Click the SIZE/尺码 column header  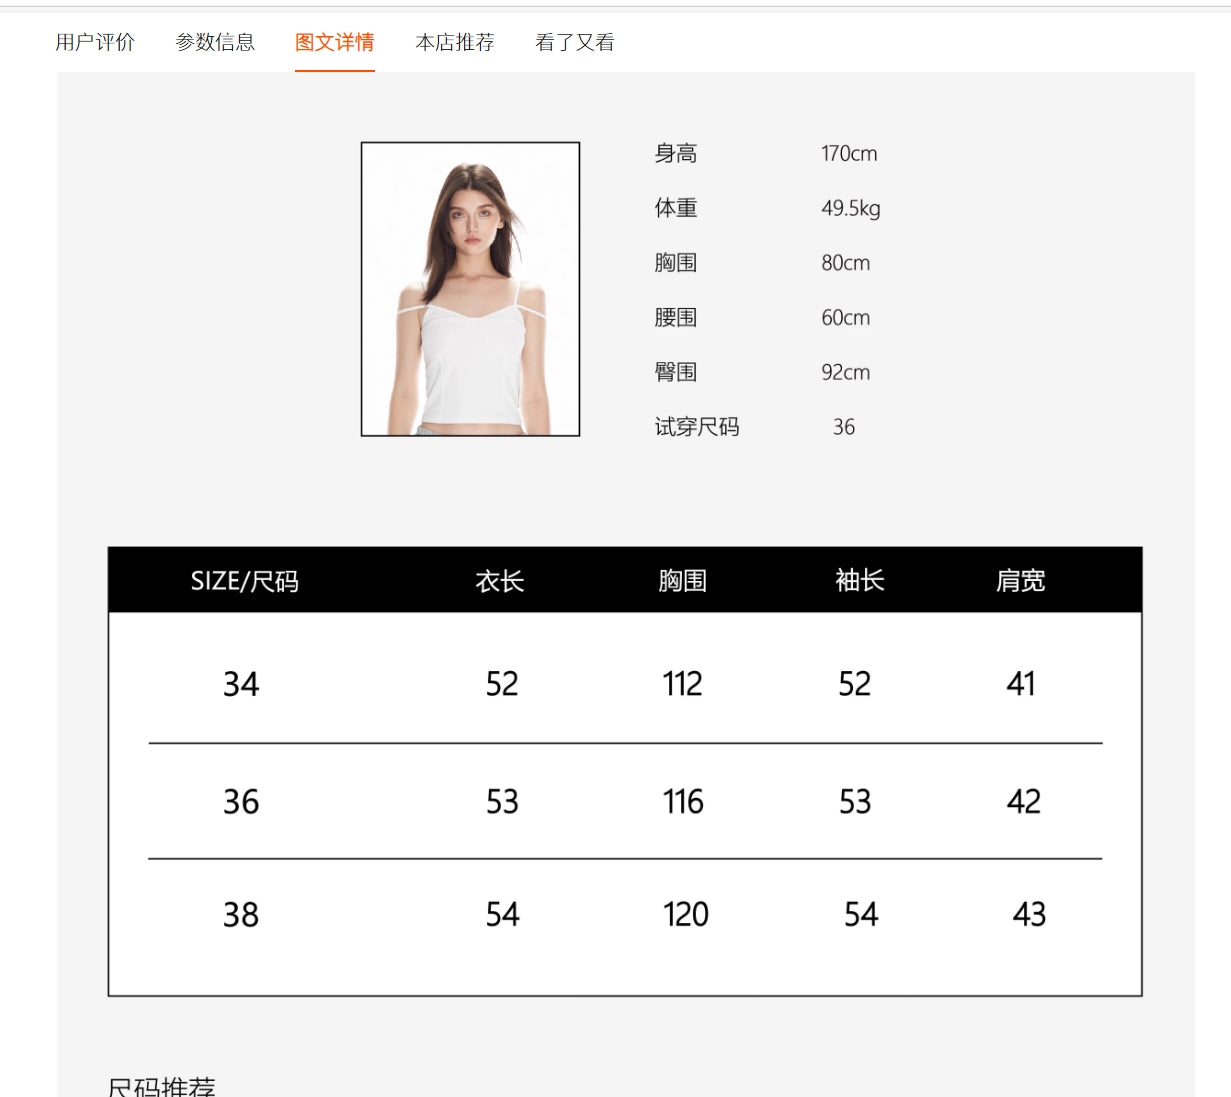(244, 581)
